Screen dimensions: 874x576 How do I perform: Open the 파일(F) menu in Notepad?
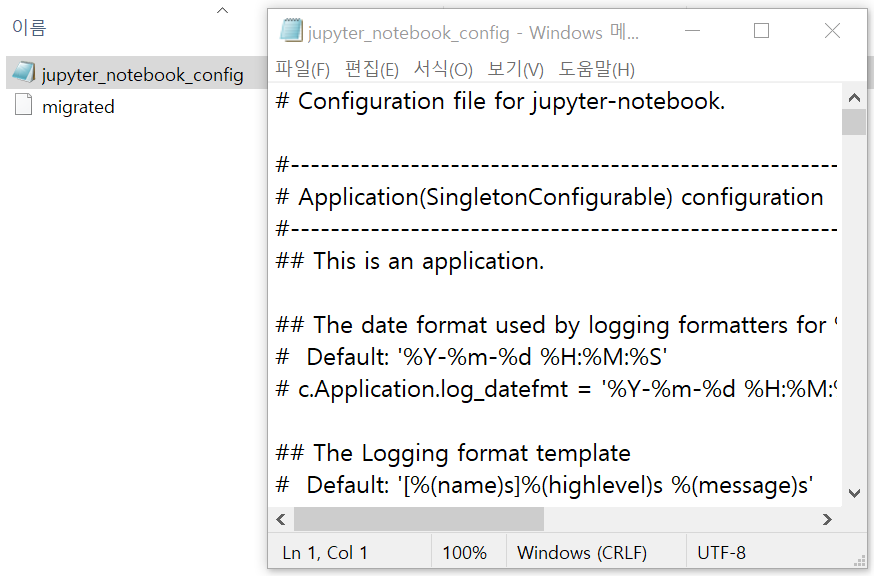coord(303,70)
